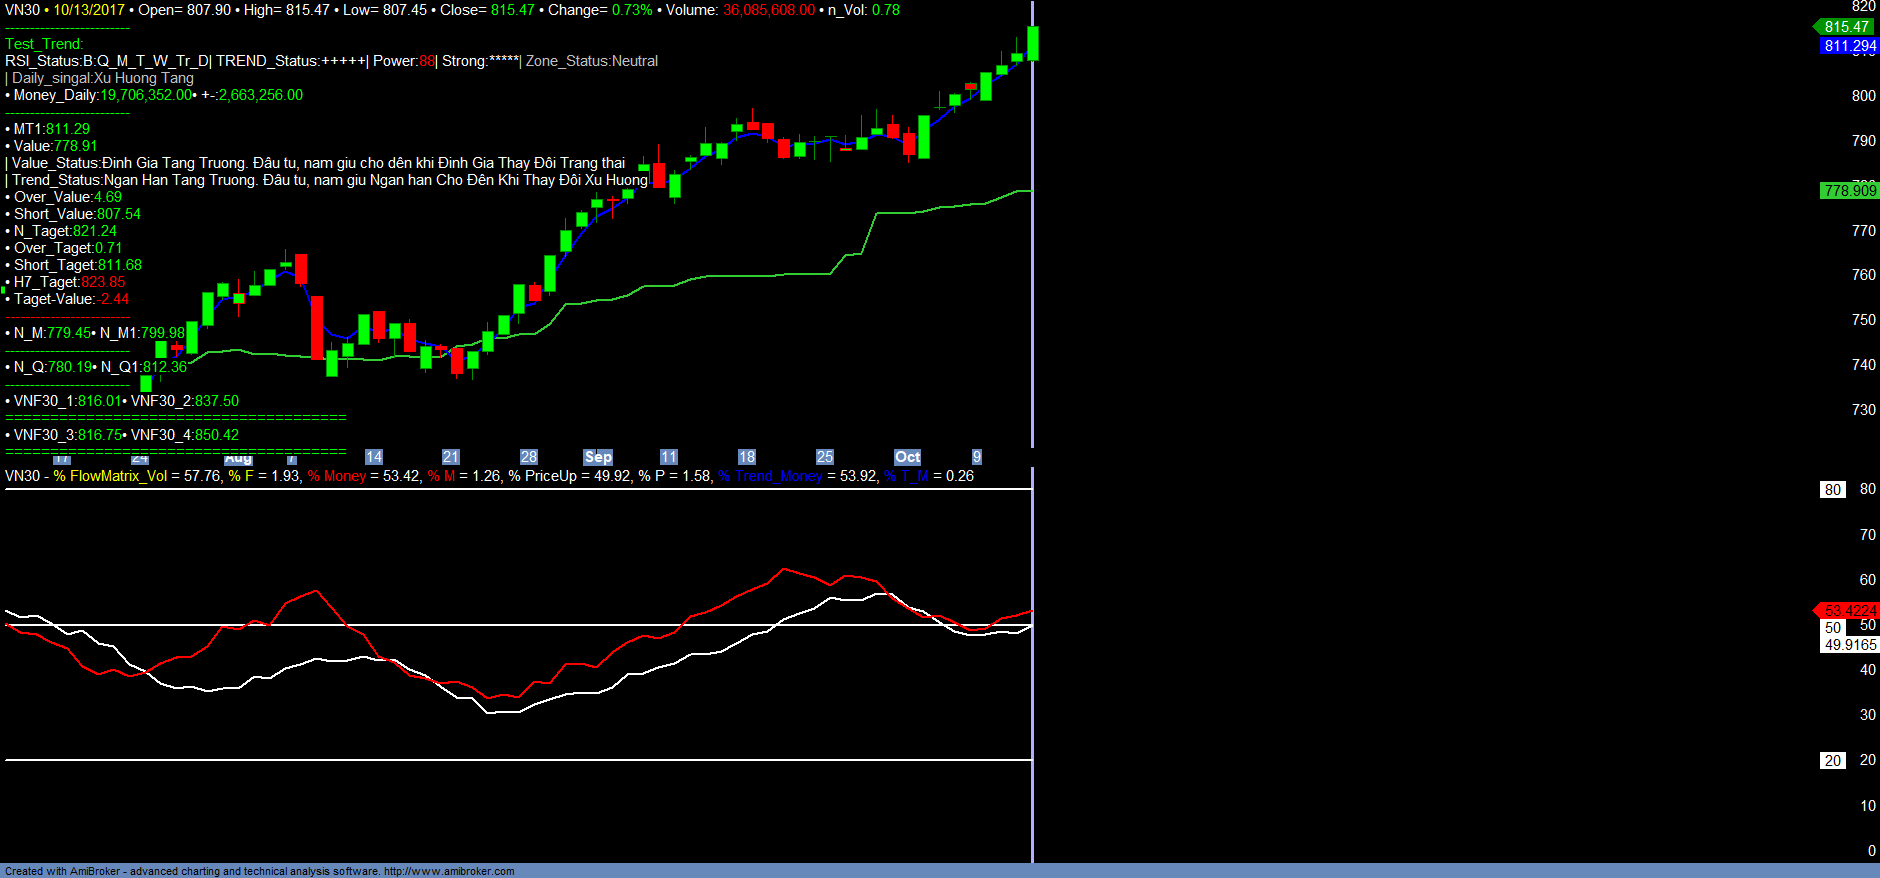1880x878 pixels.
Task: Open the amibroker.com link in footer
Action: click(x=449, y=871)
